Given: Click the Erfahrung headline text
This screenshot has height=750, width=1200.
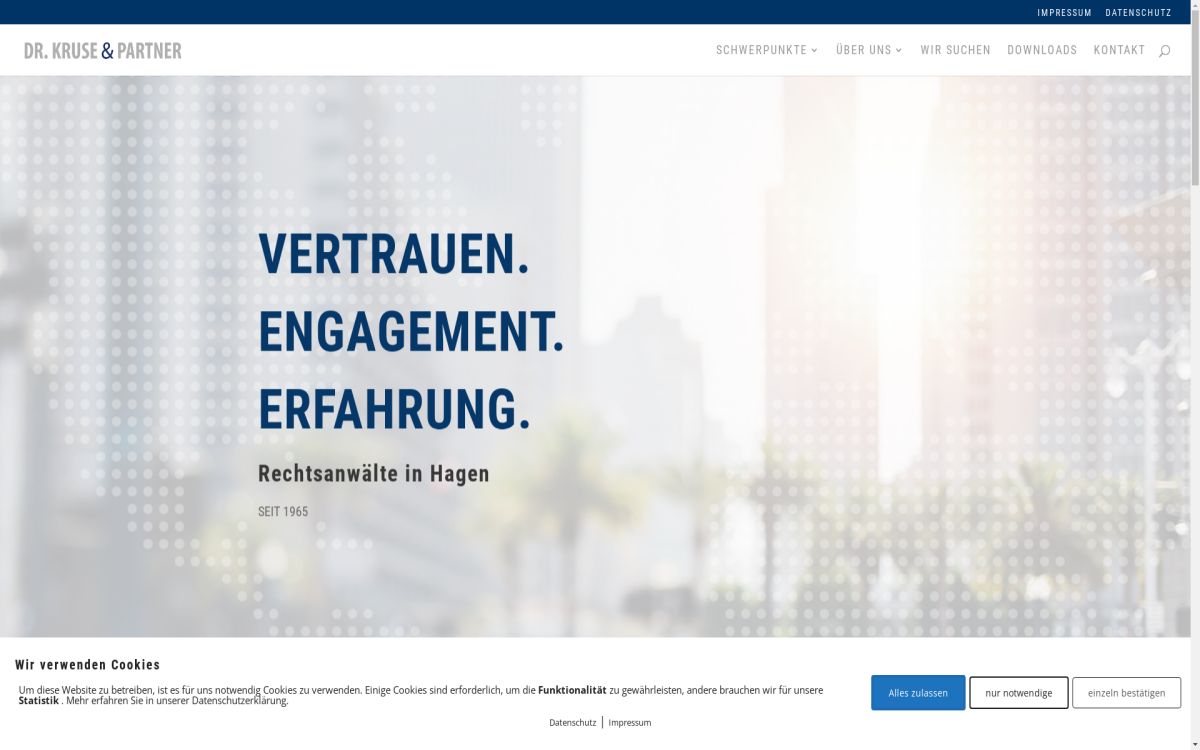Looking at the screenshot, I should (x=393, y=408).
